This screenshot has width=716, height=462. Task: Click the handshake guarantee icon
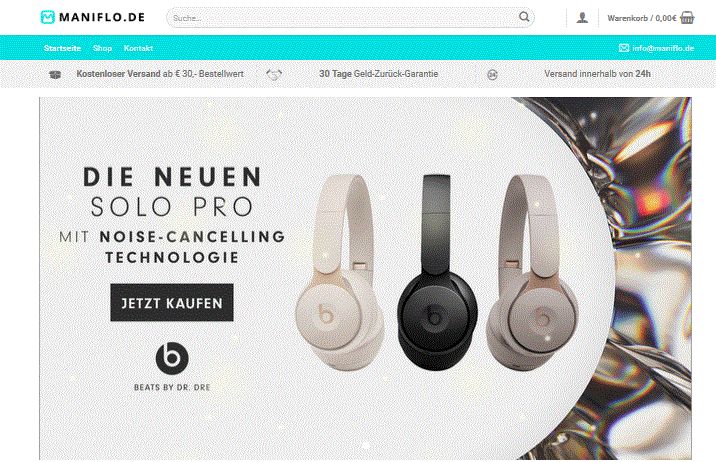point(274,74)
